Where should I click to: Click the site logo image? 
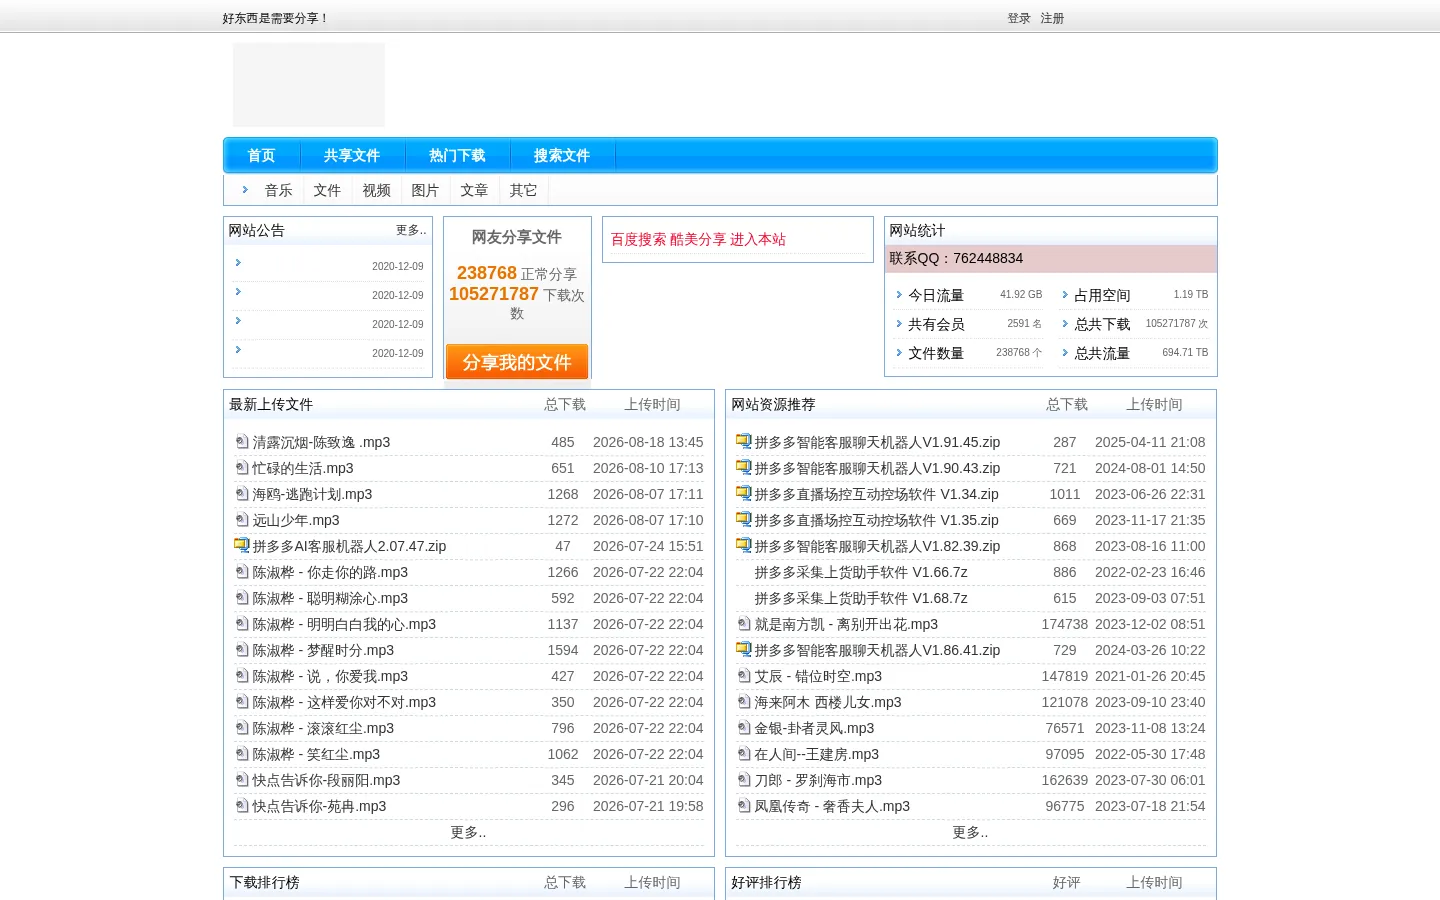pyautogui.click(x=309, y=84)
